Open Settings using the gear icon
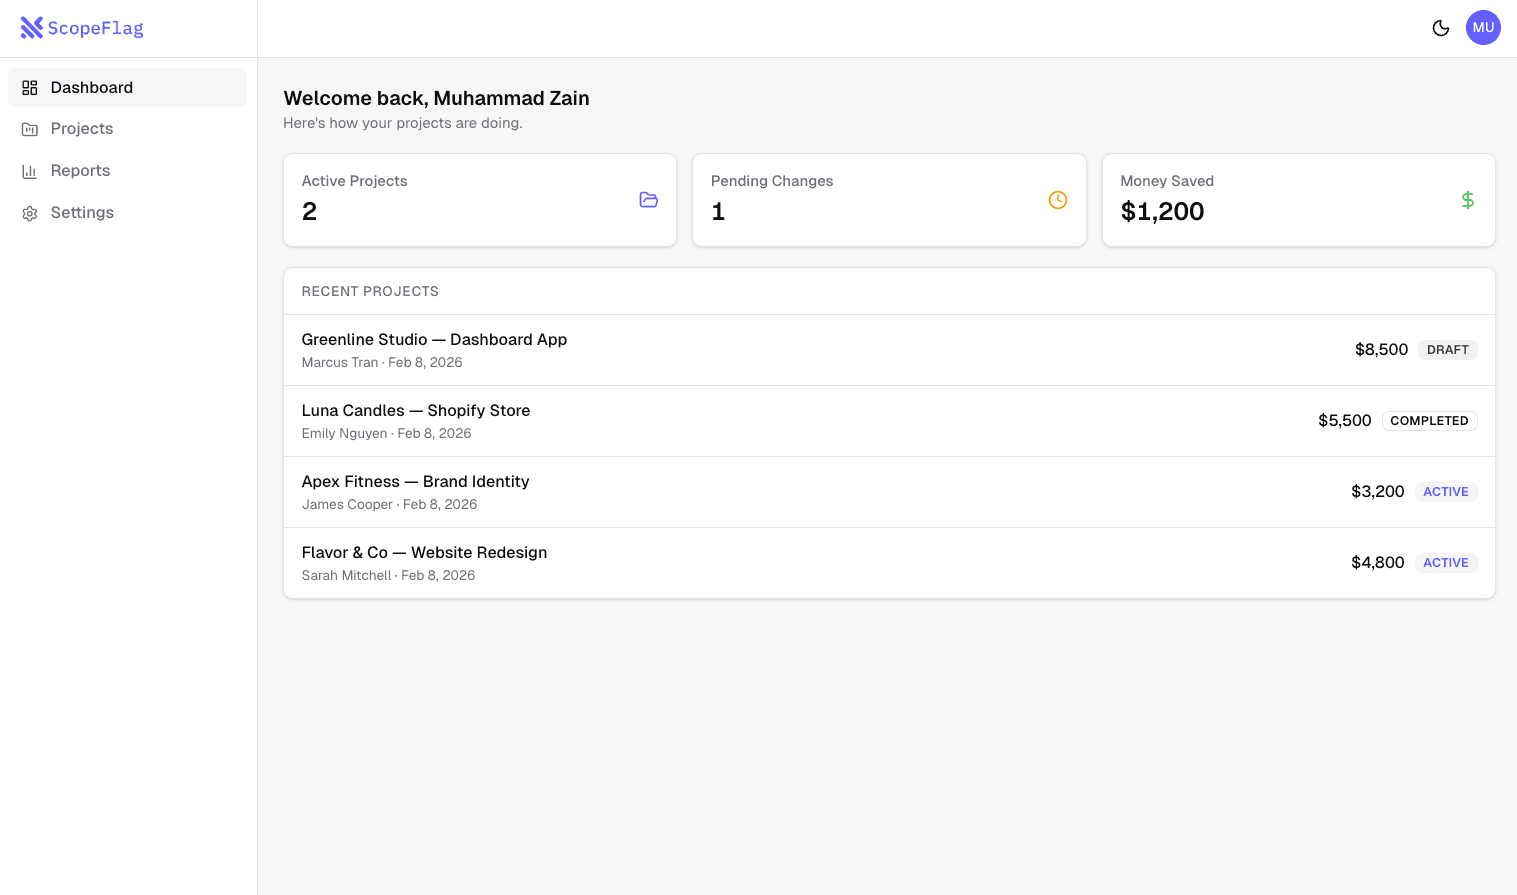 click(30, 212)
